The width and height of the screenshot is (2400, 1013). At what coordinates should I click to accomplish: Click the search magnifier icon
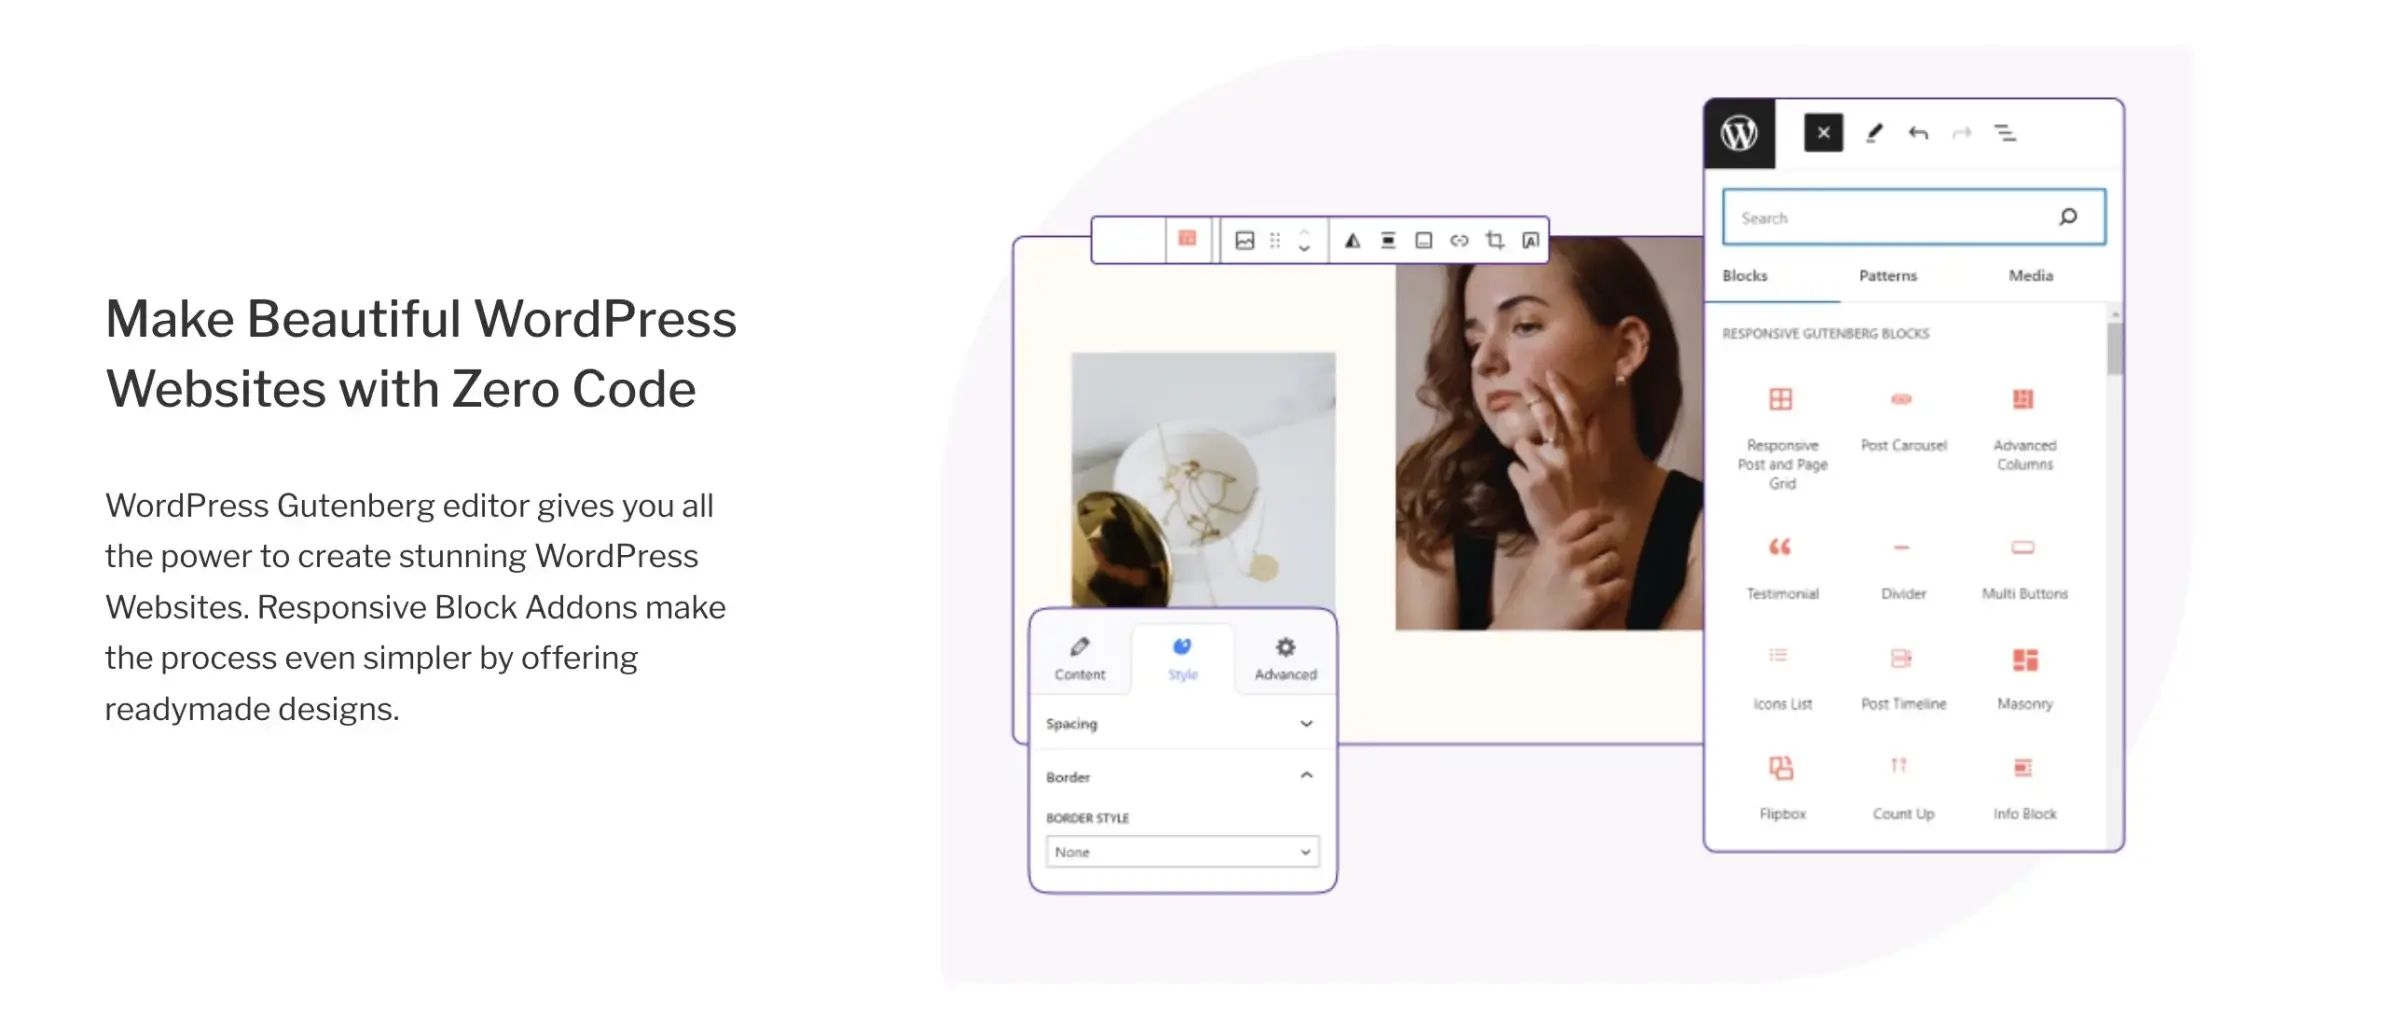click(2068, 217)
